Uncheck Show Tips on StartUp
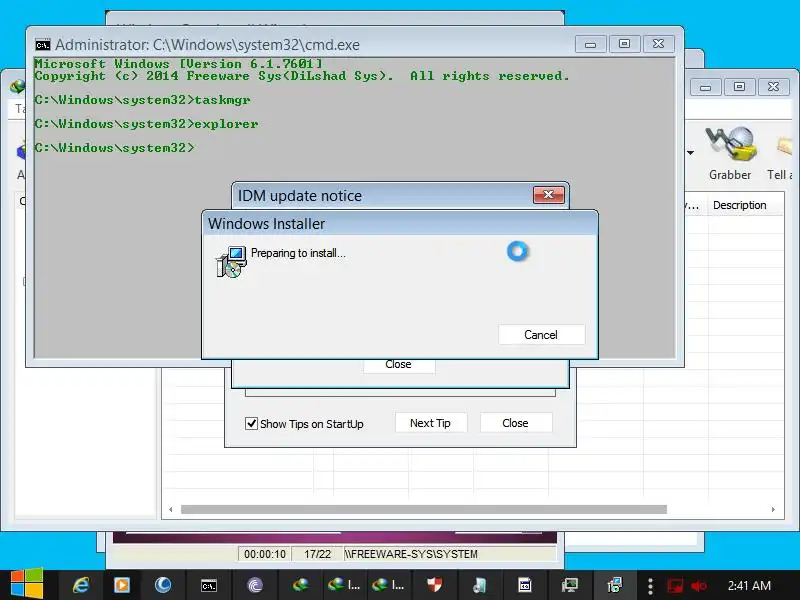Screen dimensions: 800x600 point(252,423)
